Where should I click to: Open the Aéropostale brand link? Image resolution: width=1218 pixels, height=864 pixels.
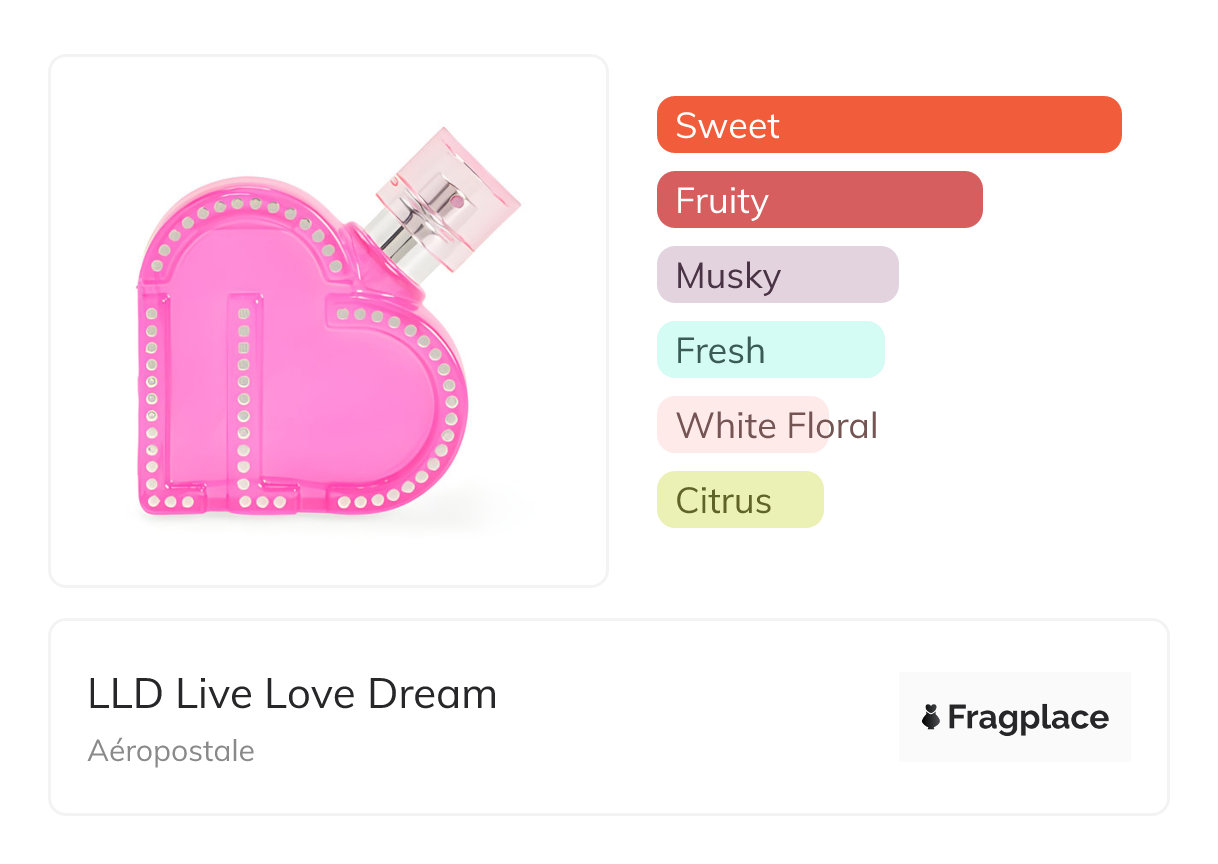tap(171, 751)
